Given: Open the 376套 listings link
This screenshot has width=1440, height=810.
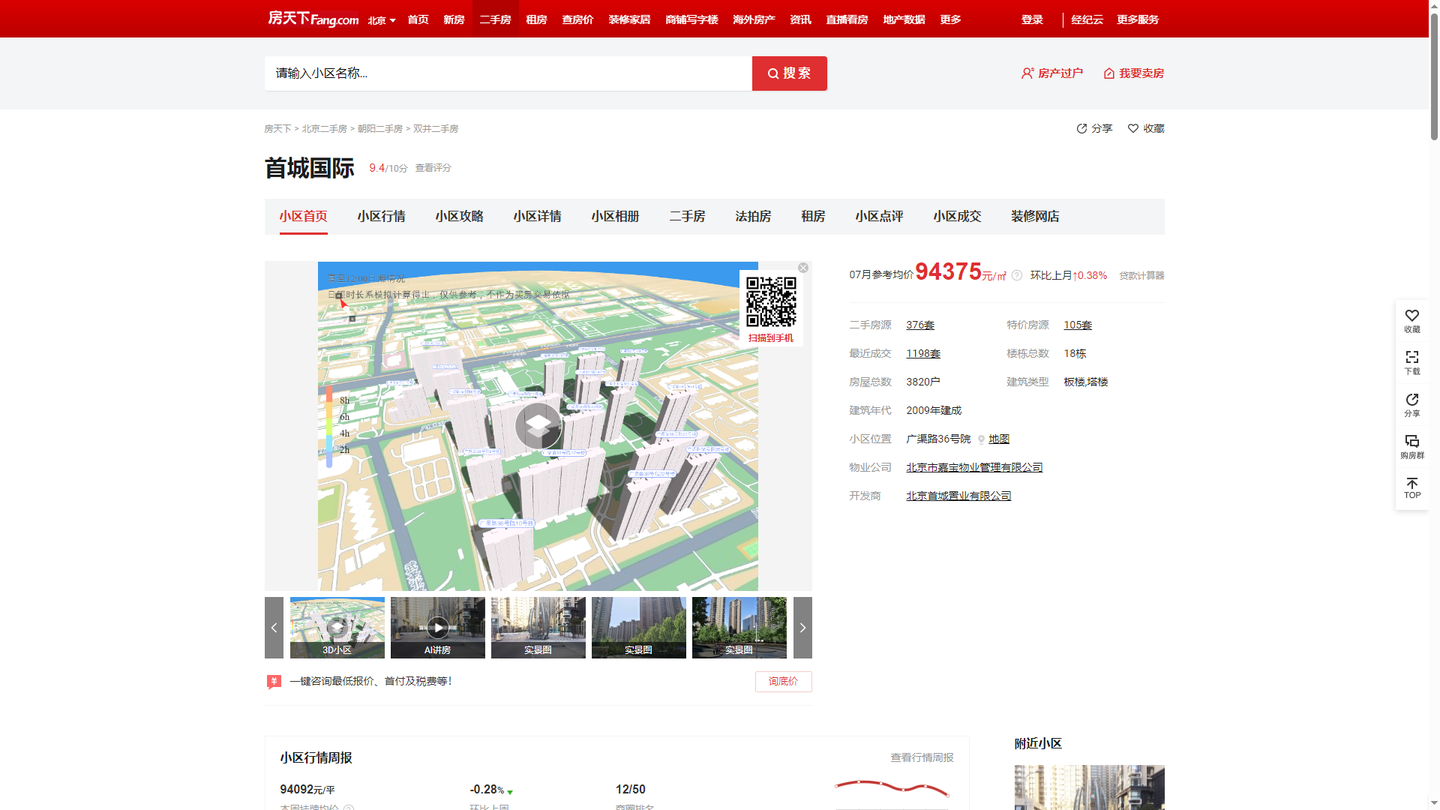Looking at the screenshot, I should click(920, 325).
